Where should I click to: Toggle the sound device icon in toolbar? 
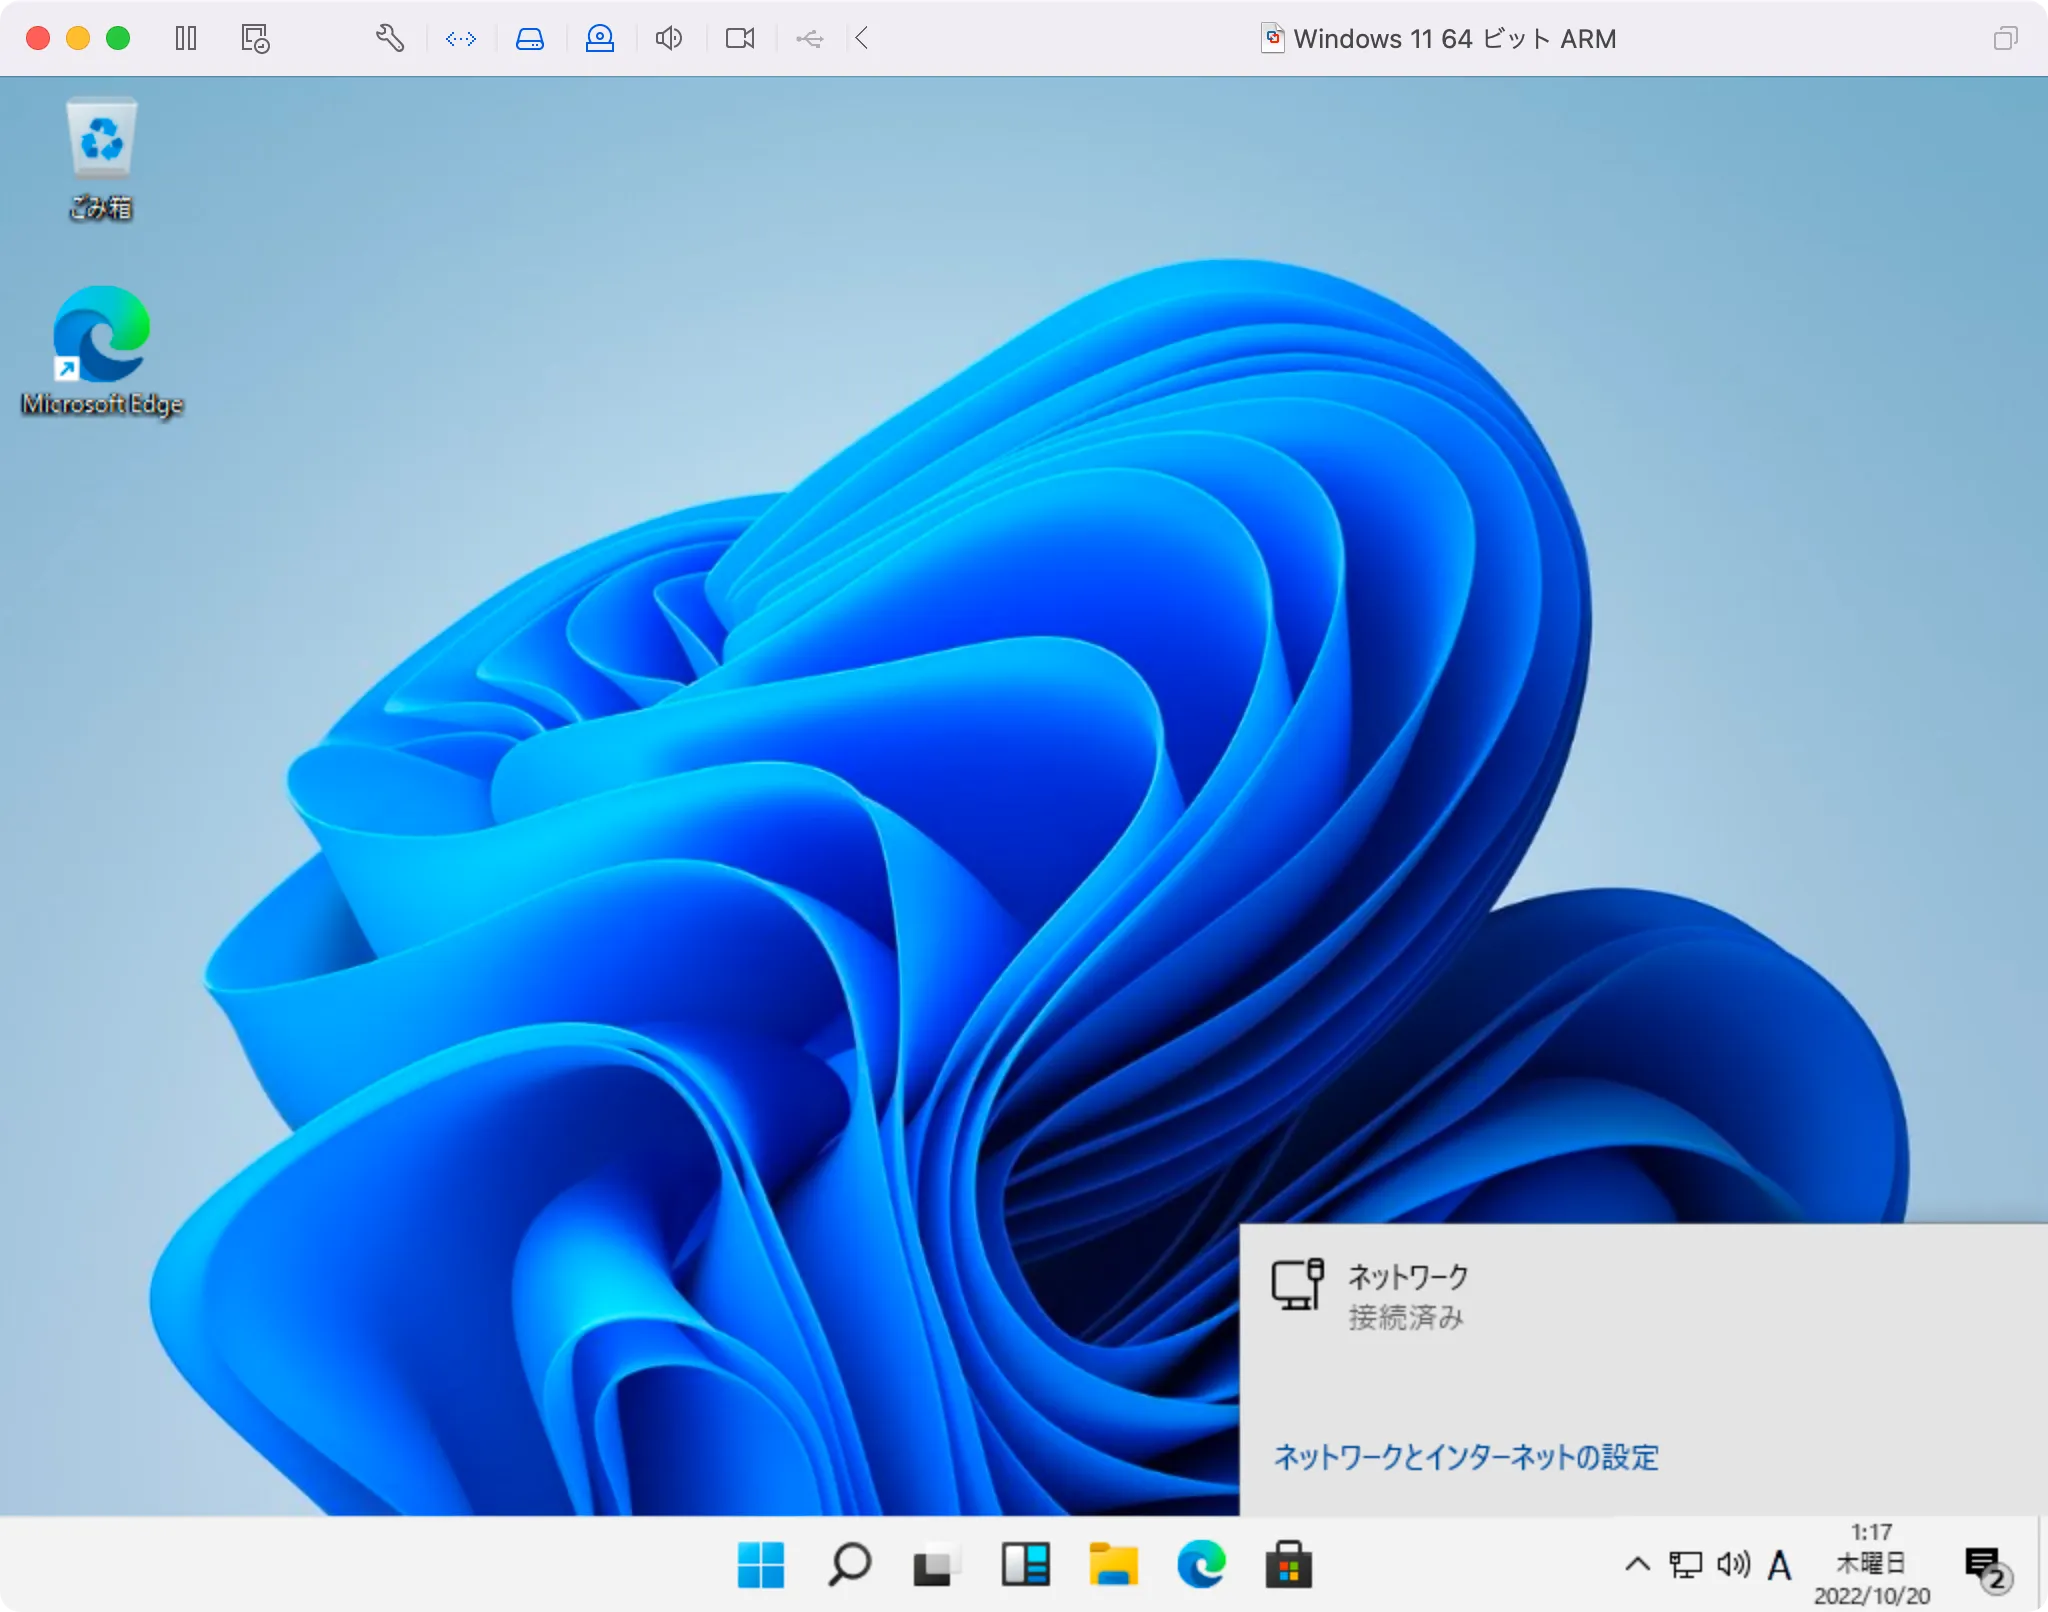[x=669, y=39]
